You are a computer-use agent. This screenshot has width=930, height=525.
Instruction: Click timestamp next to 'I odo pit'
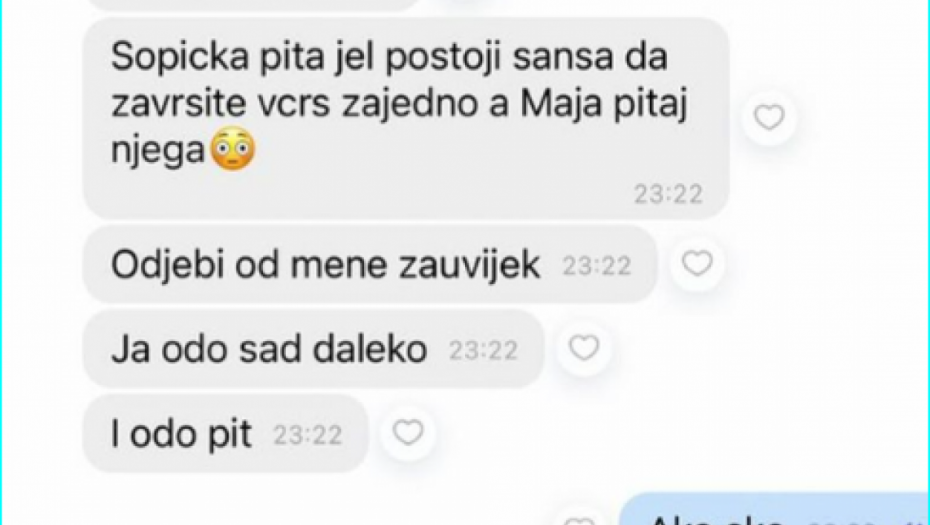(308, 435)
